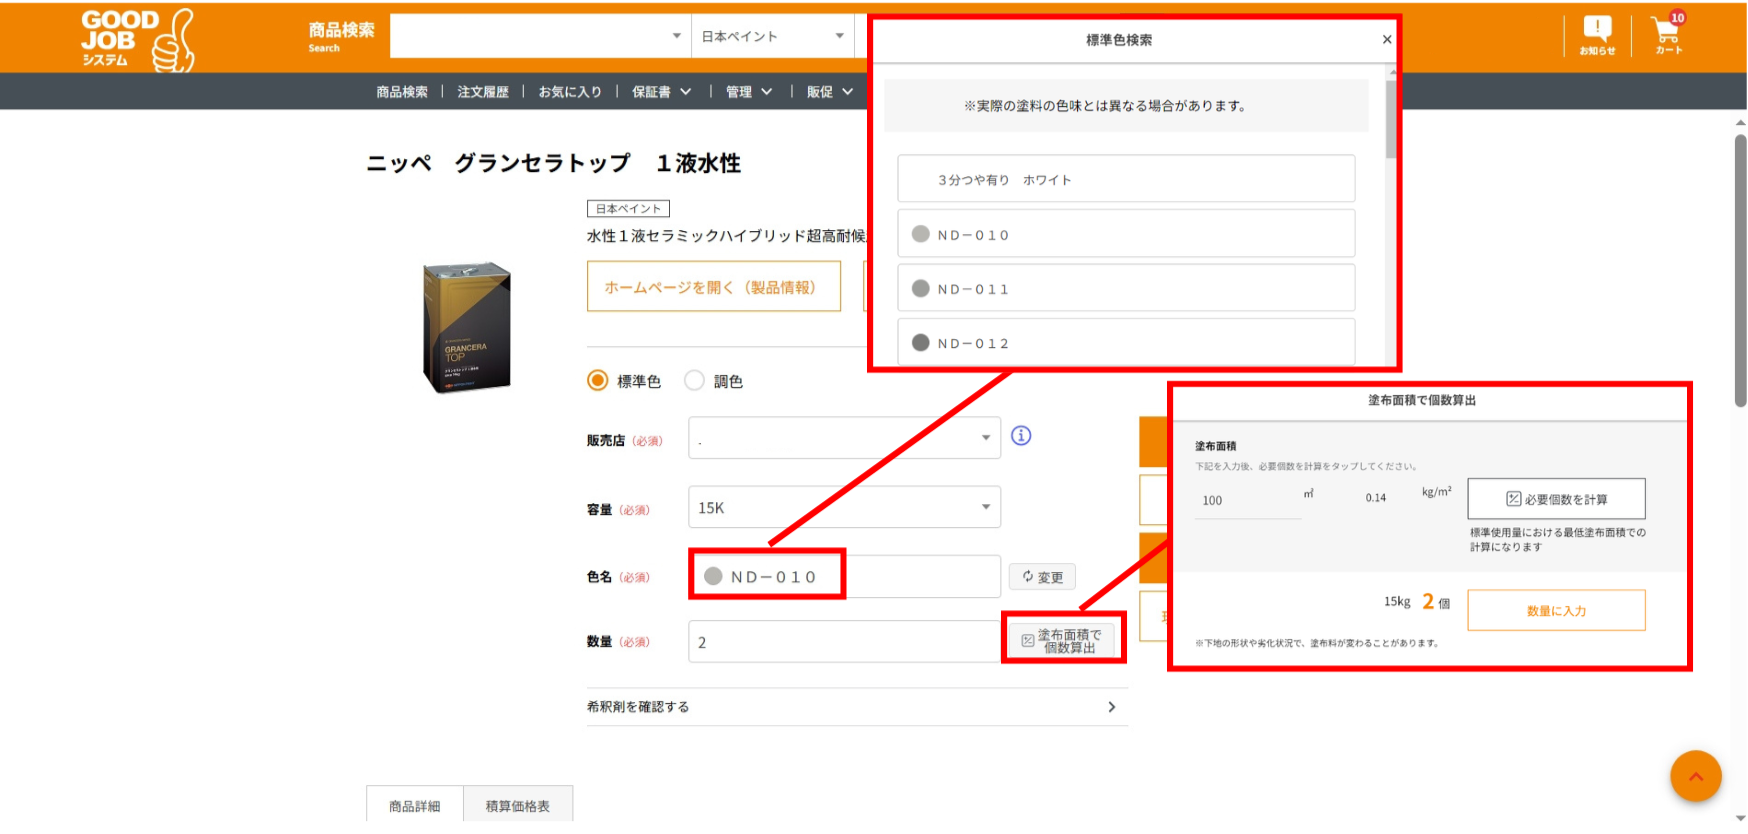
Task: Expand the 保証書 menu
Action: pos(661,92)
